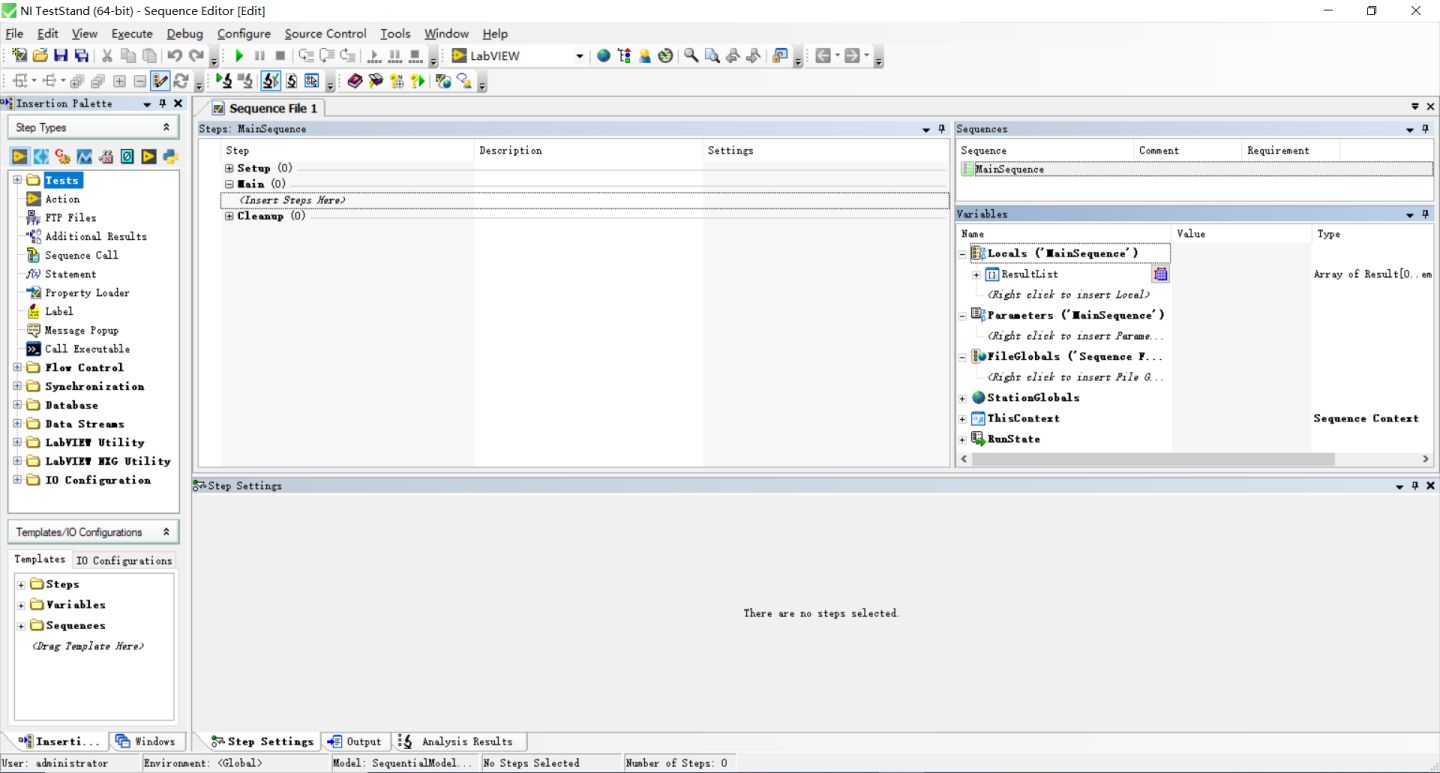
Task: Open the User Manager person icon
Action: pyautogui.click(x=645, y=56)
